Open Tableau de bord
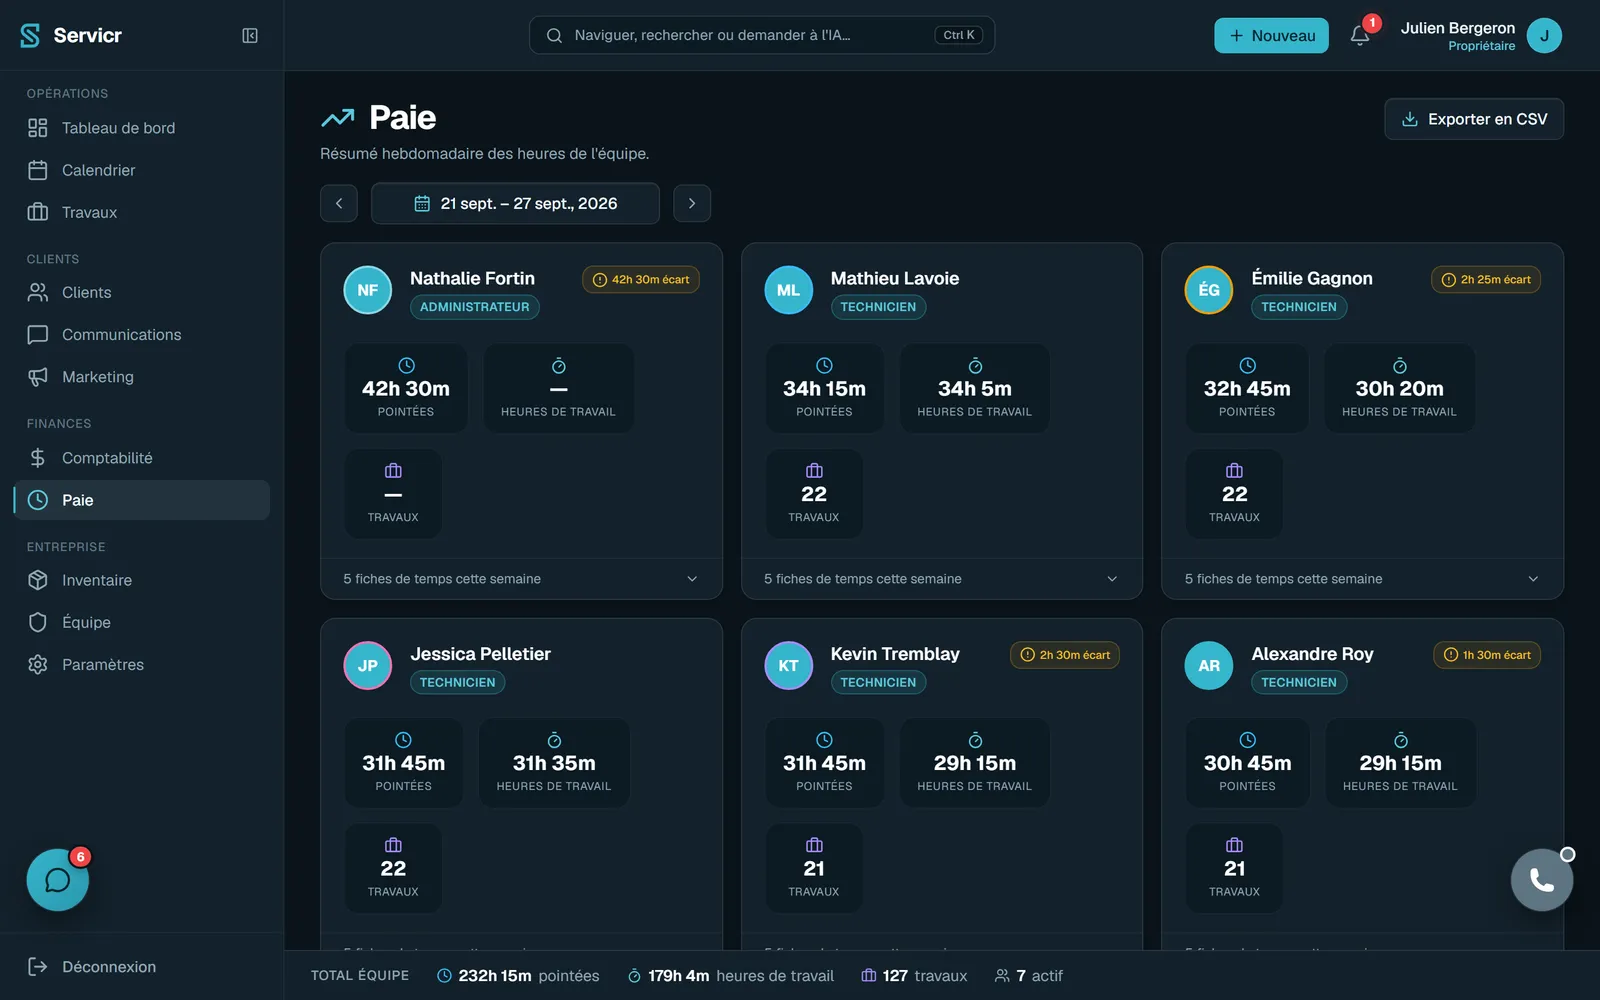The width and height of the screenshot is (1600, 1000). pos(142,128)
